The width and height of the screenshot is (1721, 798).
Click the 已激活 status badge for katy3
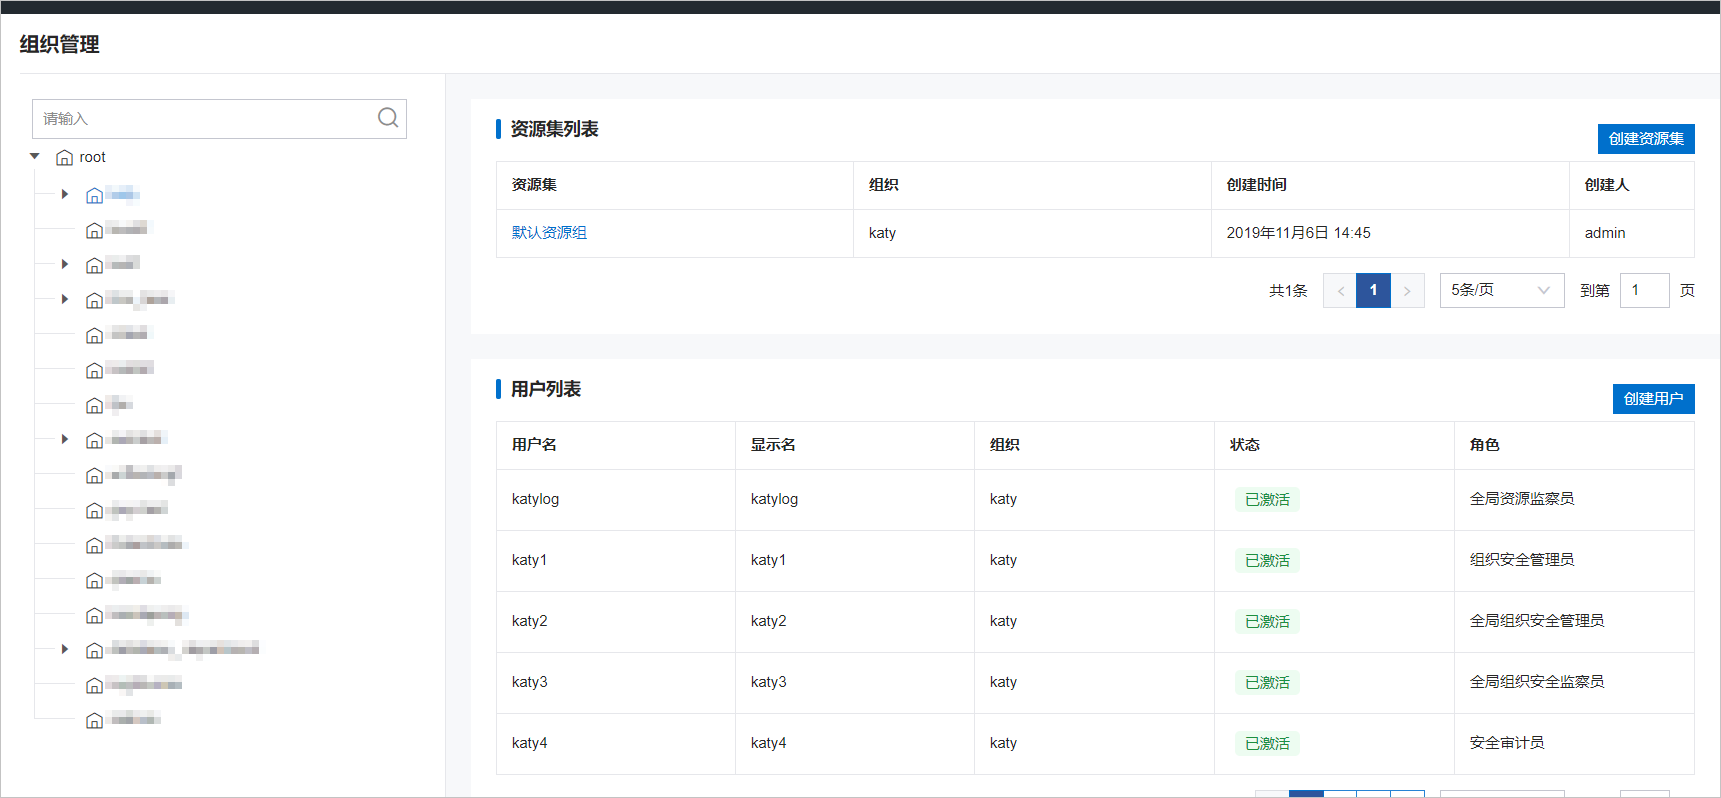[x=1267, y=682]
